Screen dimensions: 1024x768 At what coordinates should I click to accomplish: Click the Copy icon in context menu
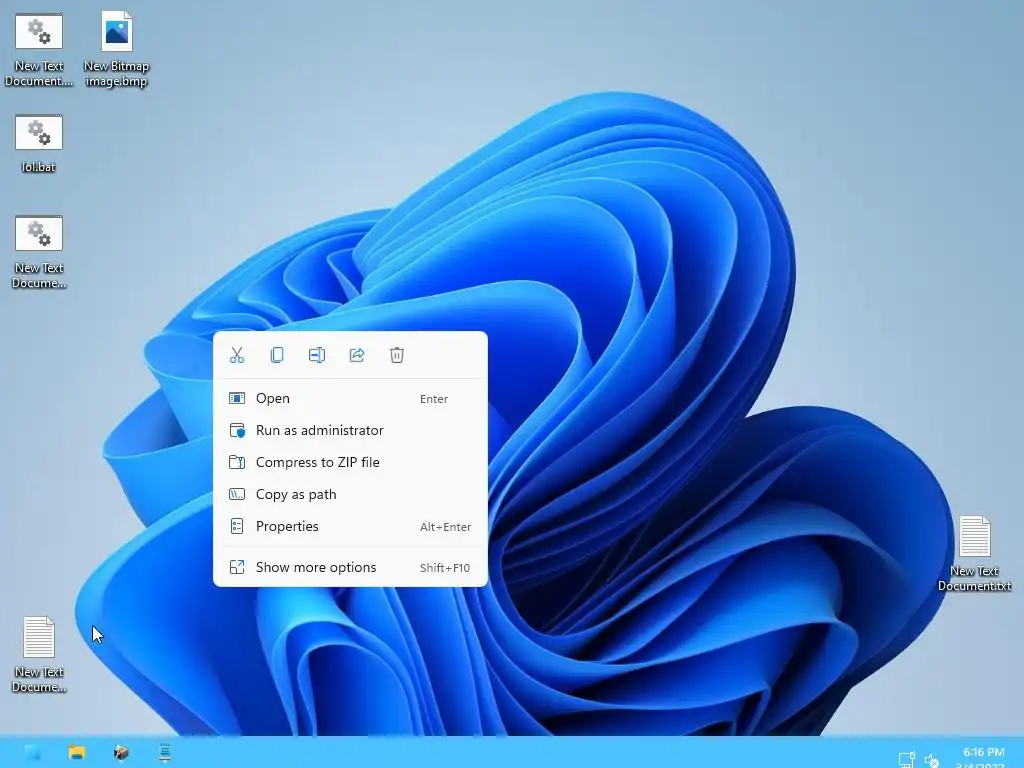click(x=277, y=355)
